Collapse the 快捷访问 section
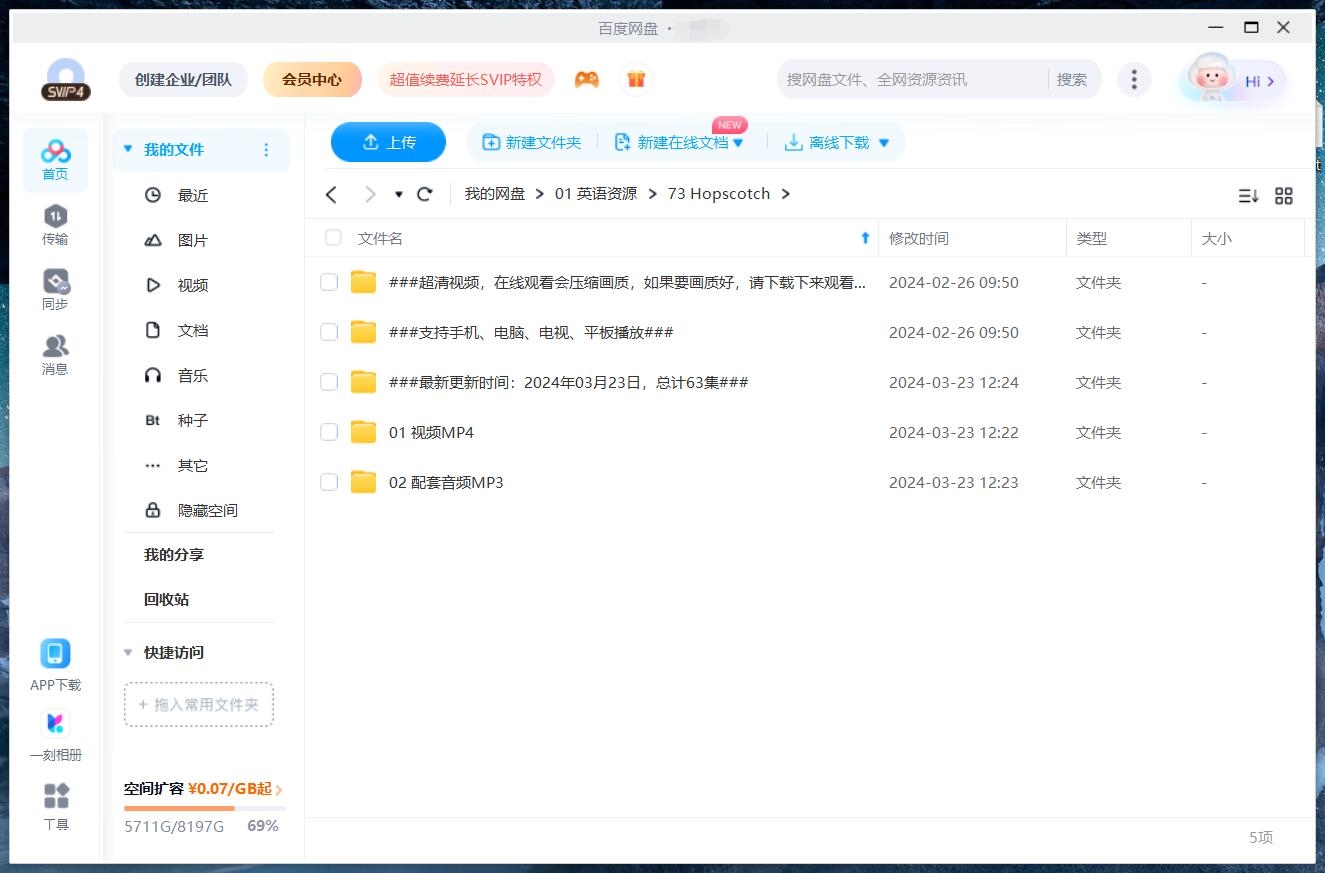The height and width of the screenshot is (873, 1325). click(127, 652)
